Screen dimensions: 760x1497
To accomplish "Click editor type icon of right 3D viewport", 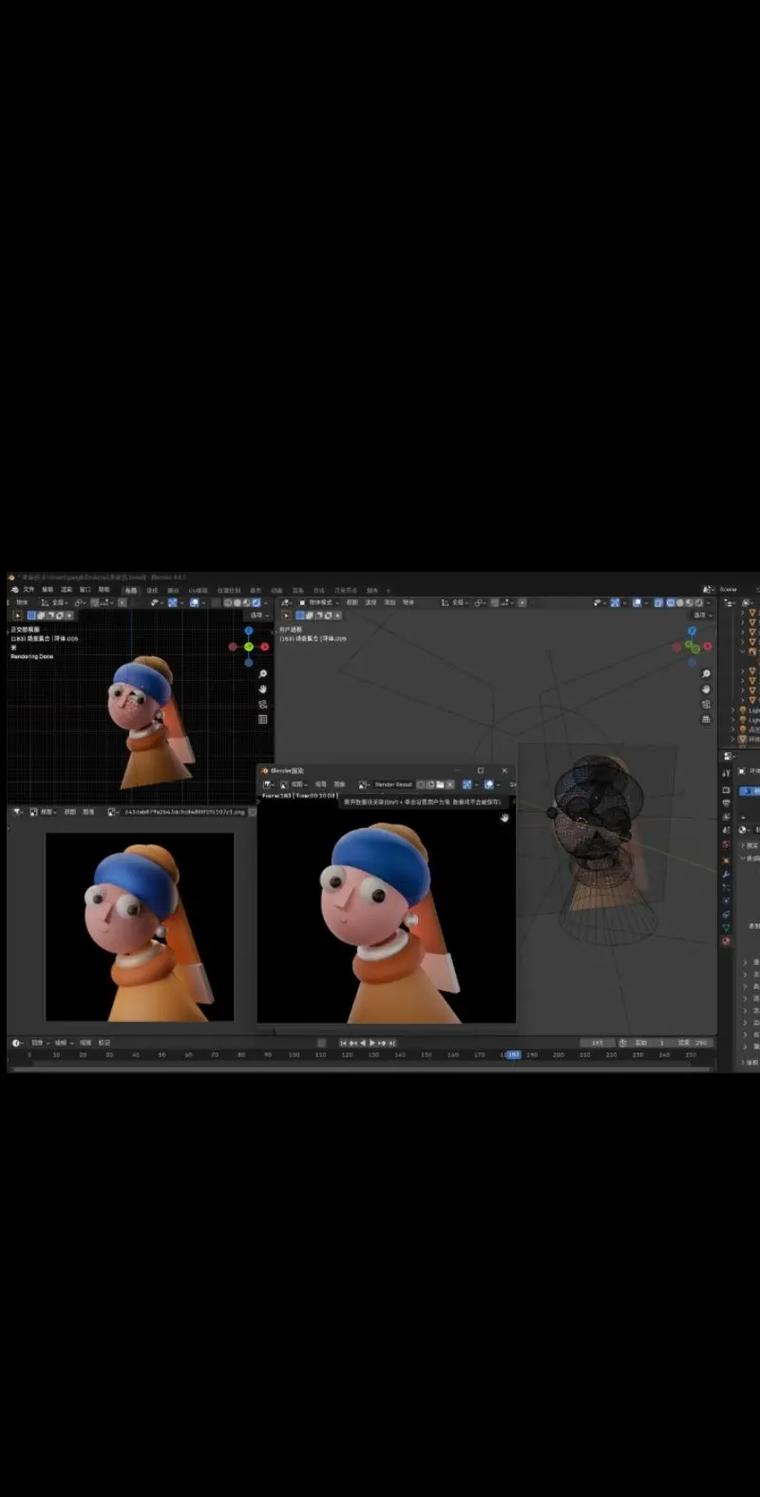I will point(285,602).
